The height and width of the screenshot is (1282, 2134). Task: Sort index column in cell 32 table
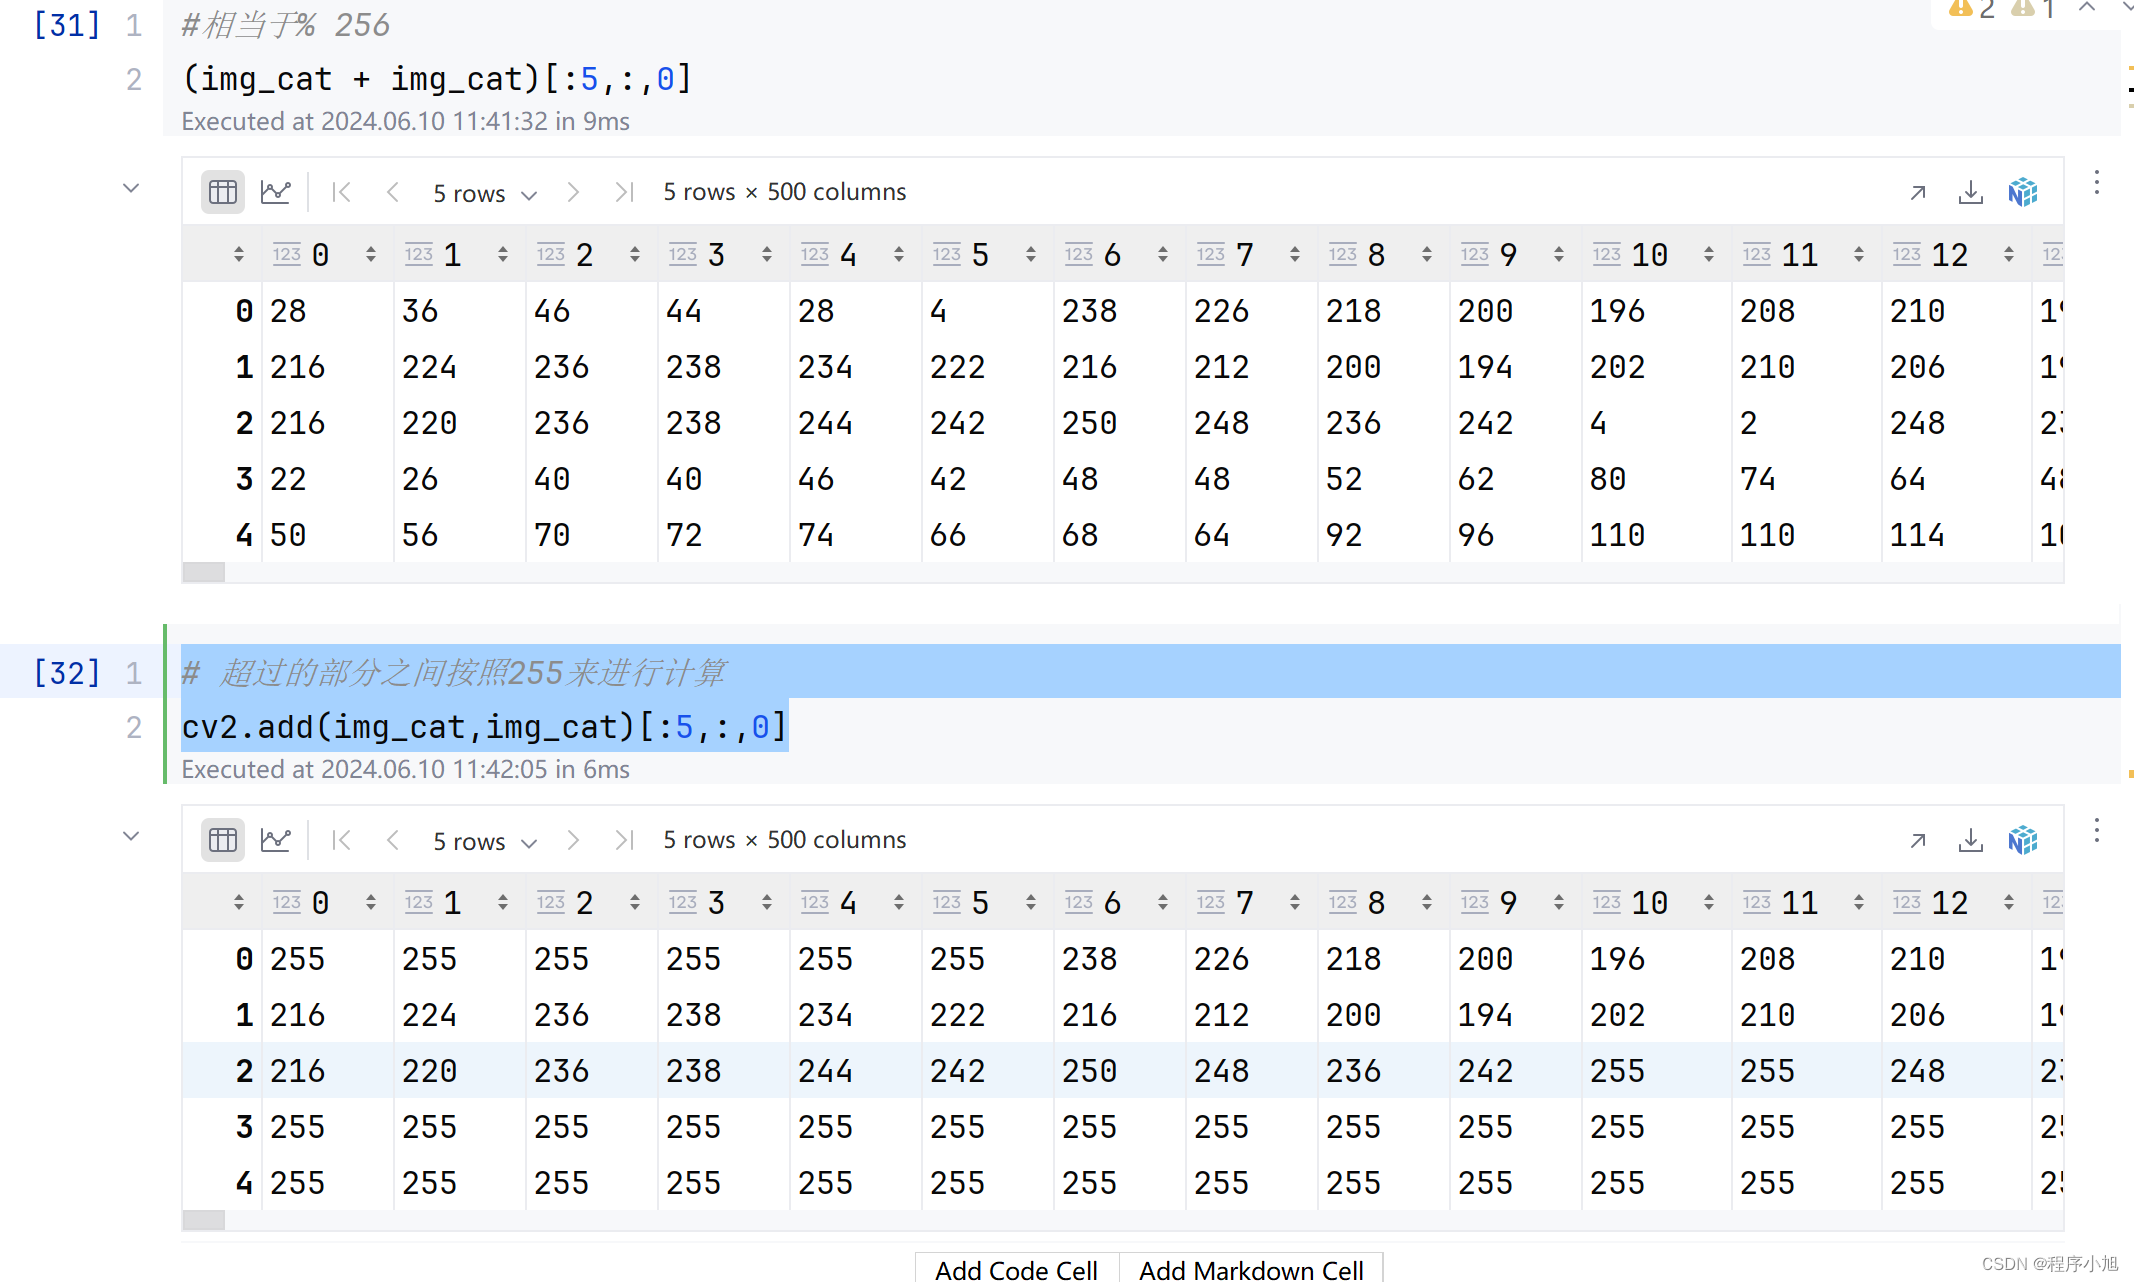239,903
